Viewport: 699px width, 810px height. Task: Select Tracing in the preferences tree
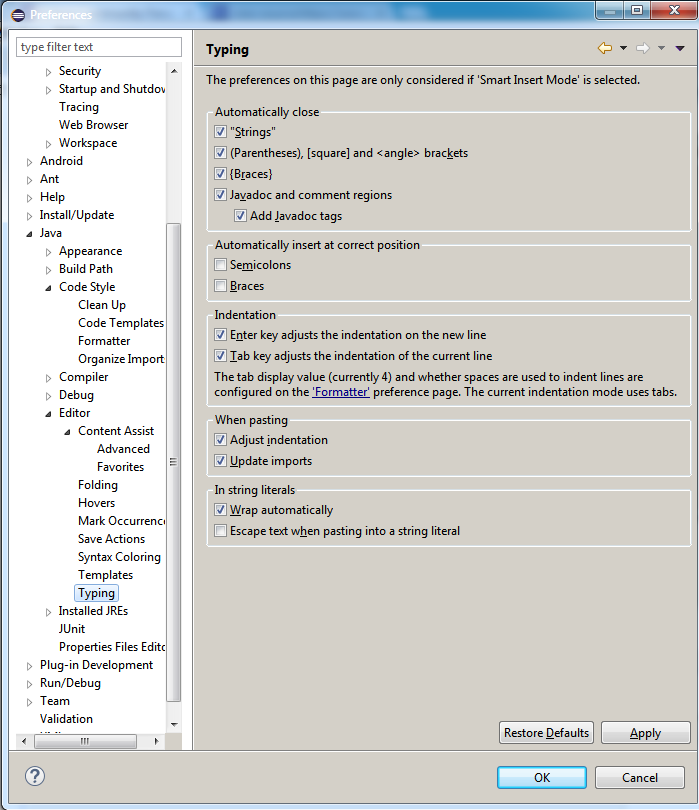tap(79, 107)
